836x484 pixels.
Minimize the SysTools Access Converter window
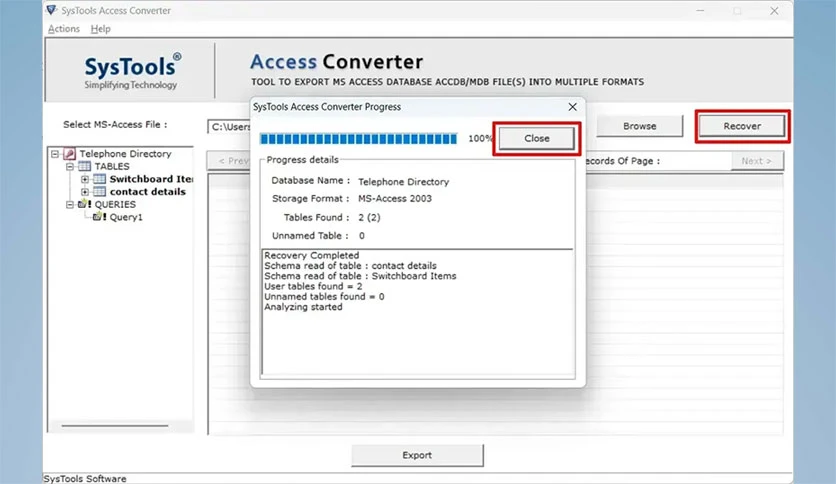(x=700, y=11)
